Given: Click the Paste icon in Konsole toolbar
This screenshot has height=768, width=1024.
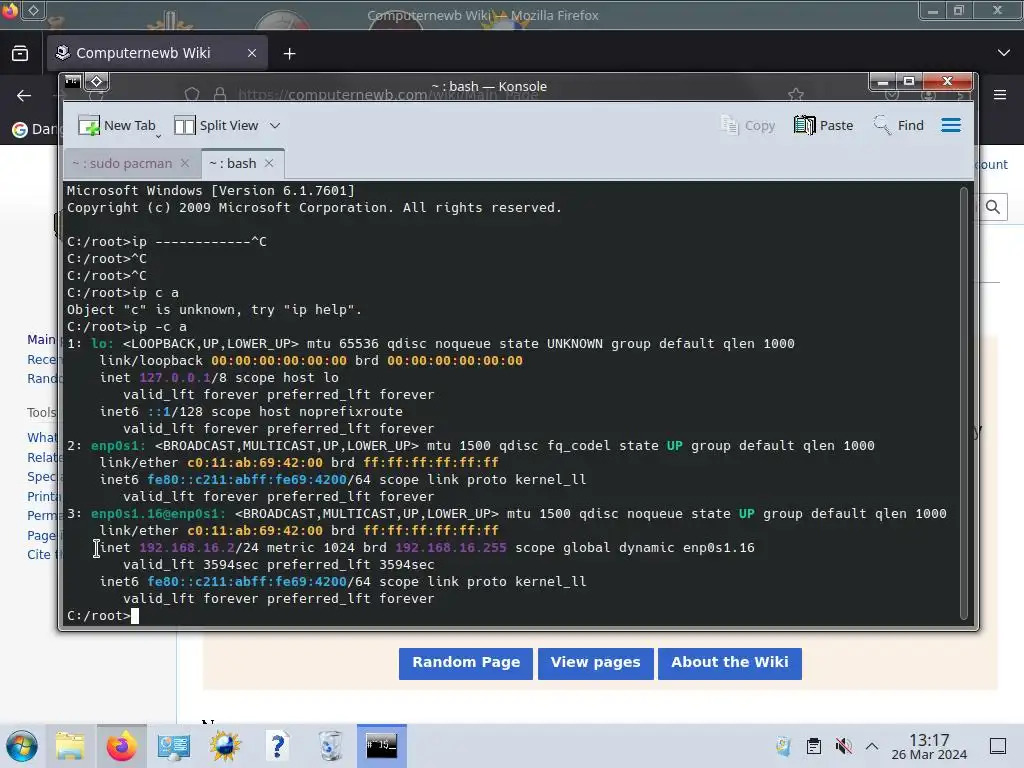Looking at the screenshot, I should [x=804, y=125].
